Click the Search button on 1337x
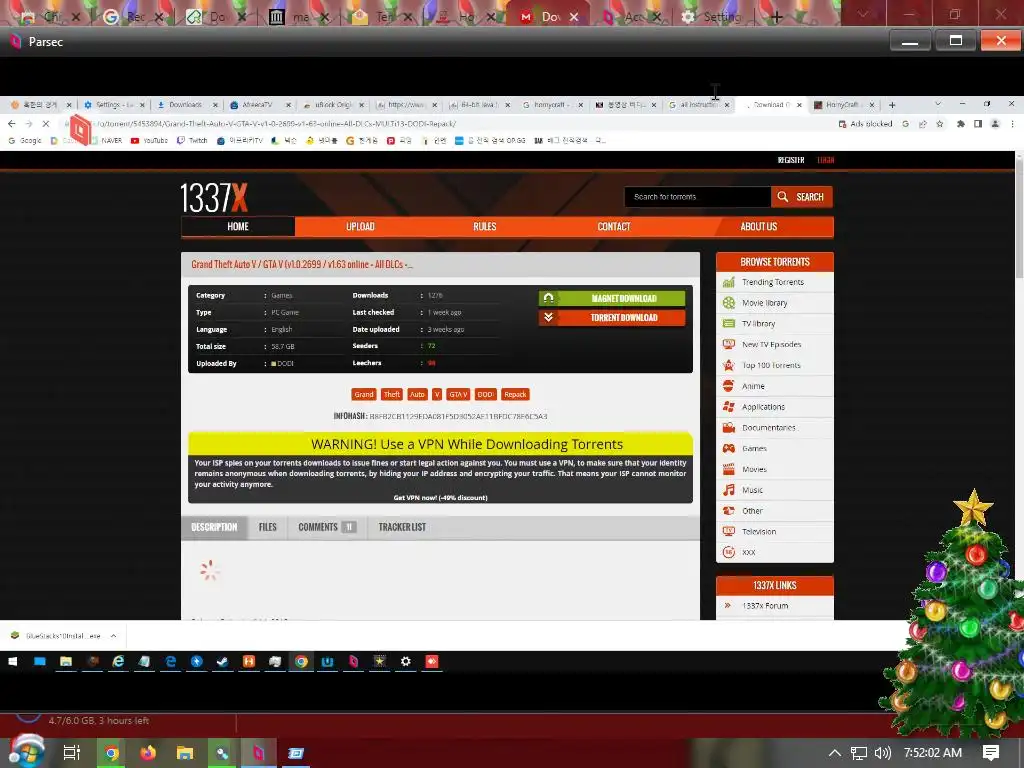 click(x=801, y=197)
